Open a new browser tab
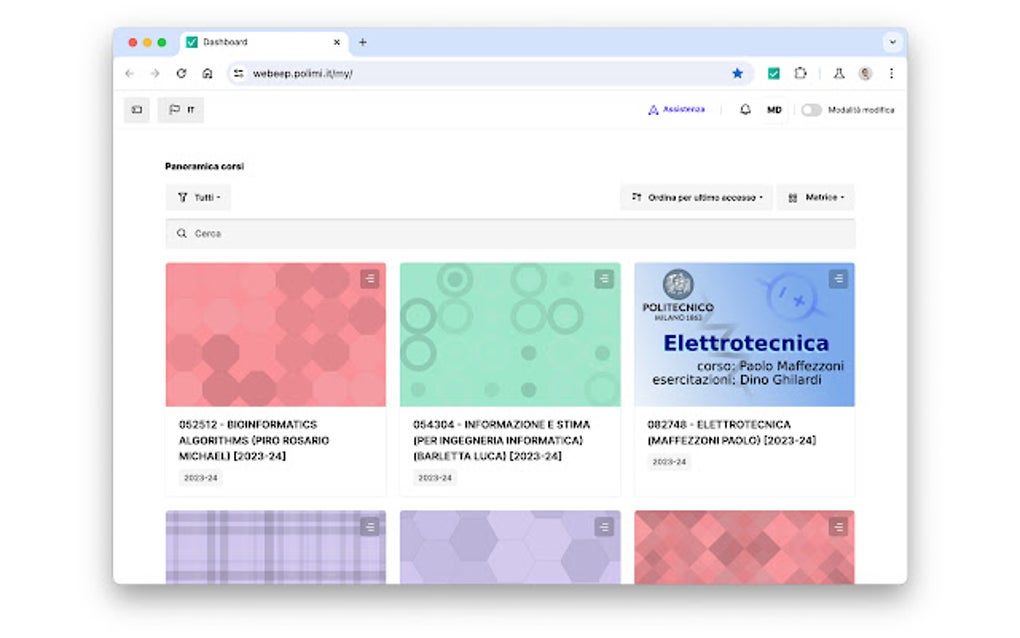The height and width of the screenshot is (638, 1020). tap(362, 42)
